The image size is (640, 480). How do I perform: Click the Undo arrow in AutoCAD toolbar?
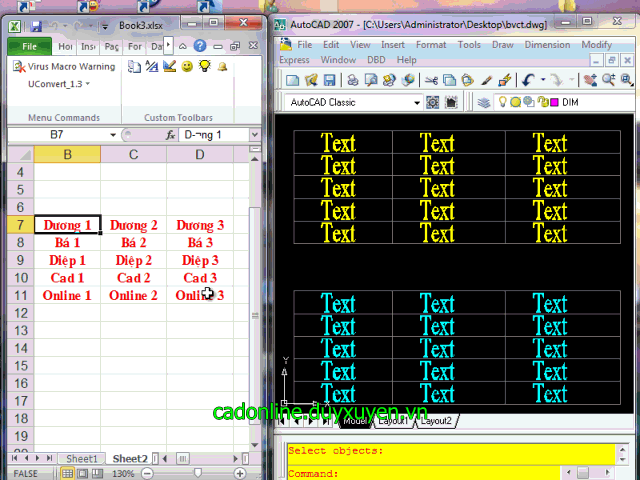528,80
